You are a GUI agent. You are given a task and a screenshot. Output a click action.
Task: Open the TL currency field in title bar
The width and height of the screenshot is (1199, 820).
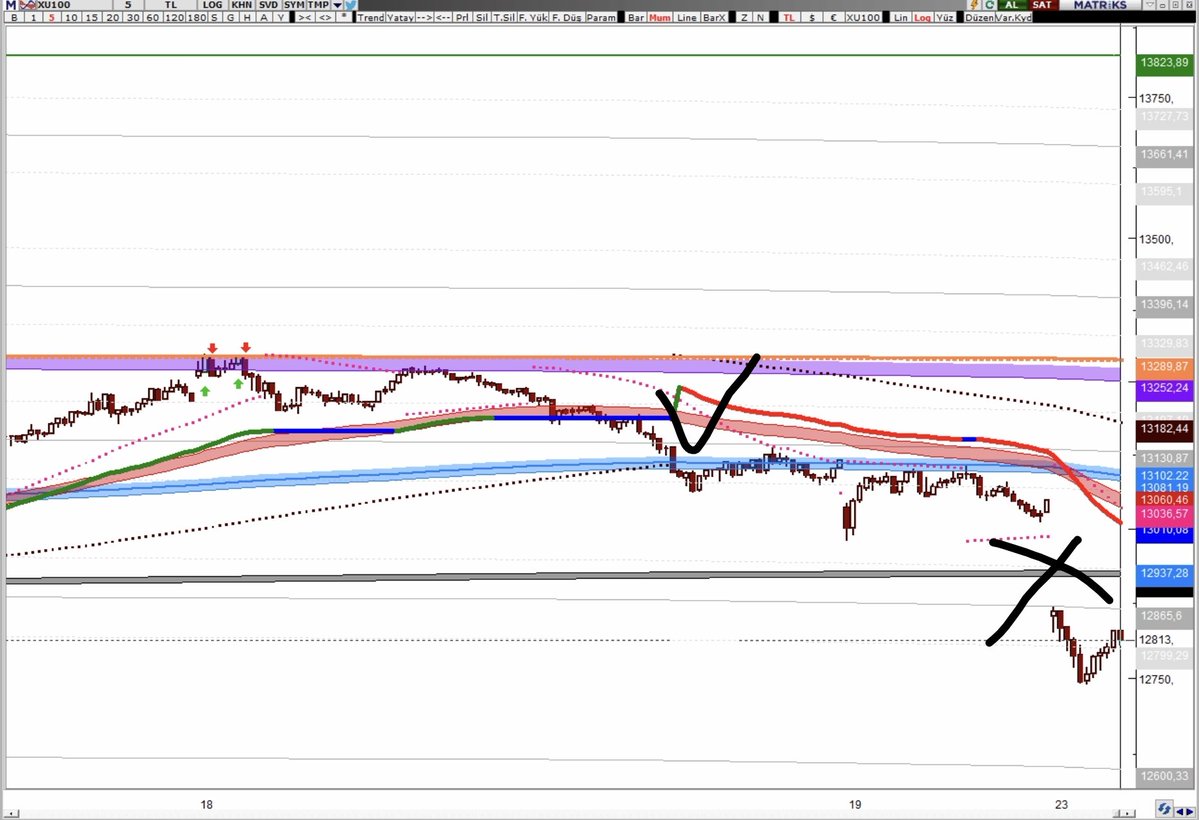coord(171,5)
